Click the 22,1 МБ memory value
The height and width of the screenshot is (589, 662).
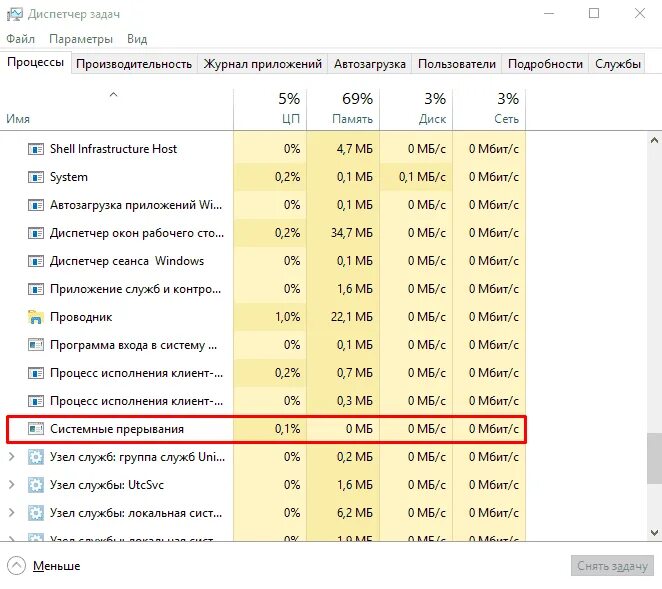(352, 317)
